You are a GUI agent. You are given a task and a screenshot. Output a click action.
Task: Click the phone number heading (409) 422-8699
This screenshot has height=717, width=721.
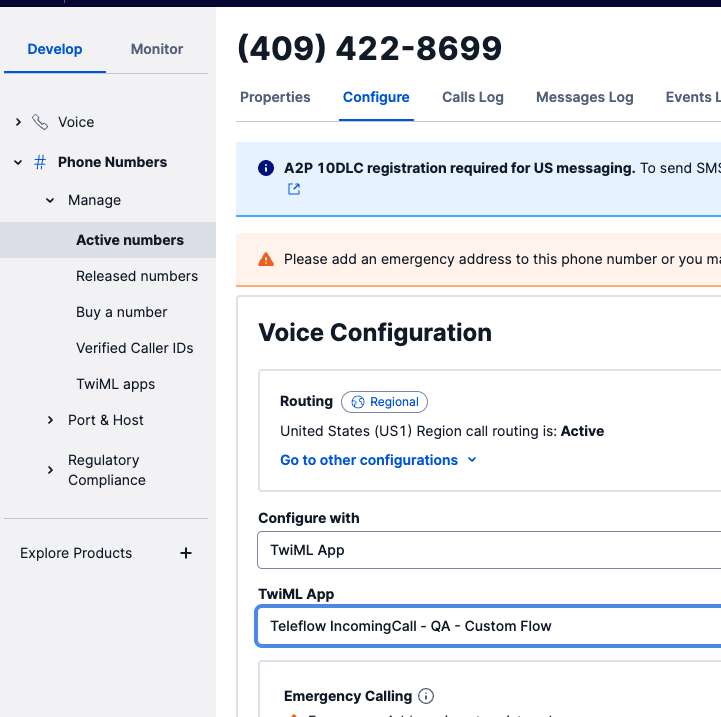pyautogui.click(x=370, y=49)
